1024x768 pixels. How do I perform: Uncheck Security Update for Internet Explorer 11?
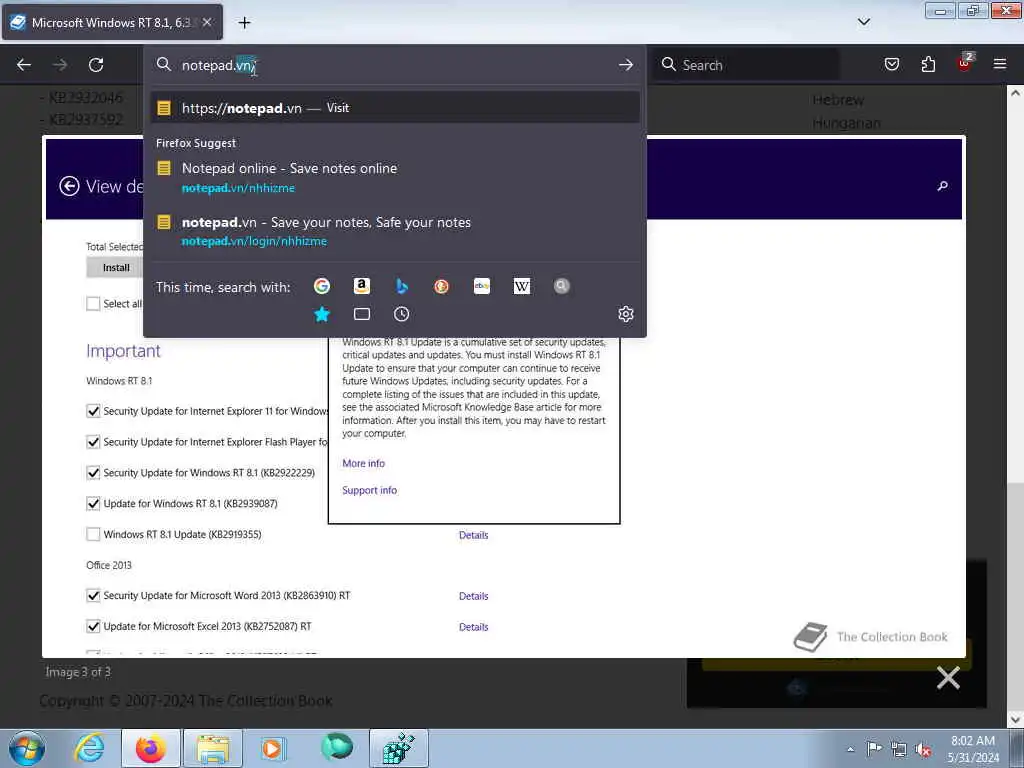click(93, 411)
